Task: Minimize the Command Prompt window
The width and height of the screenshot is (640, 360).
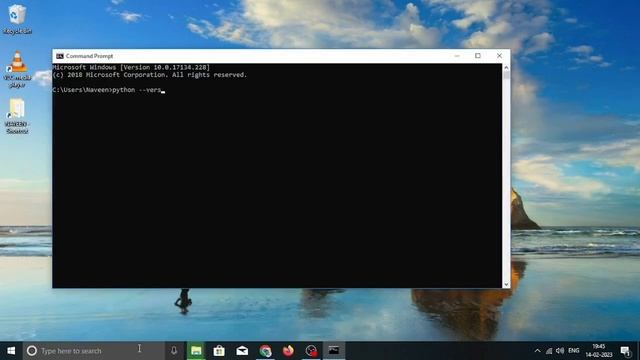Action: [x=457, y=56]
